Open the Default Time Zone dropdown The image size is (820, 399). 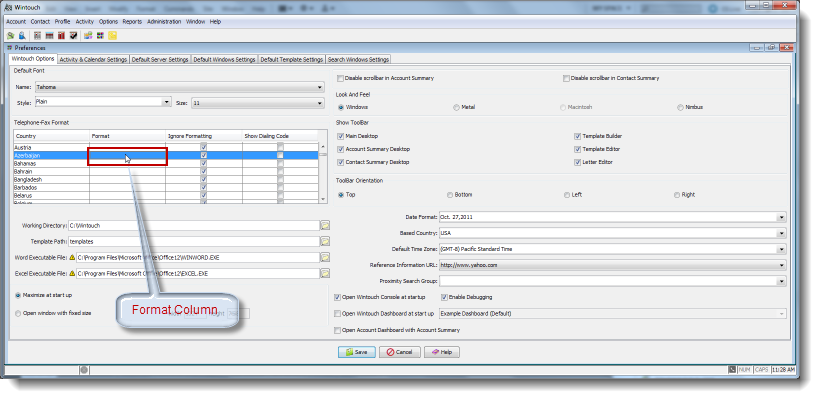(x=781, y=249)
